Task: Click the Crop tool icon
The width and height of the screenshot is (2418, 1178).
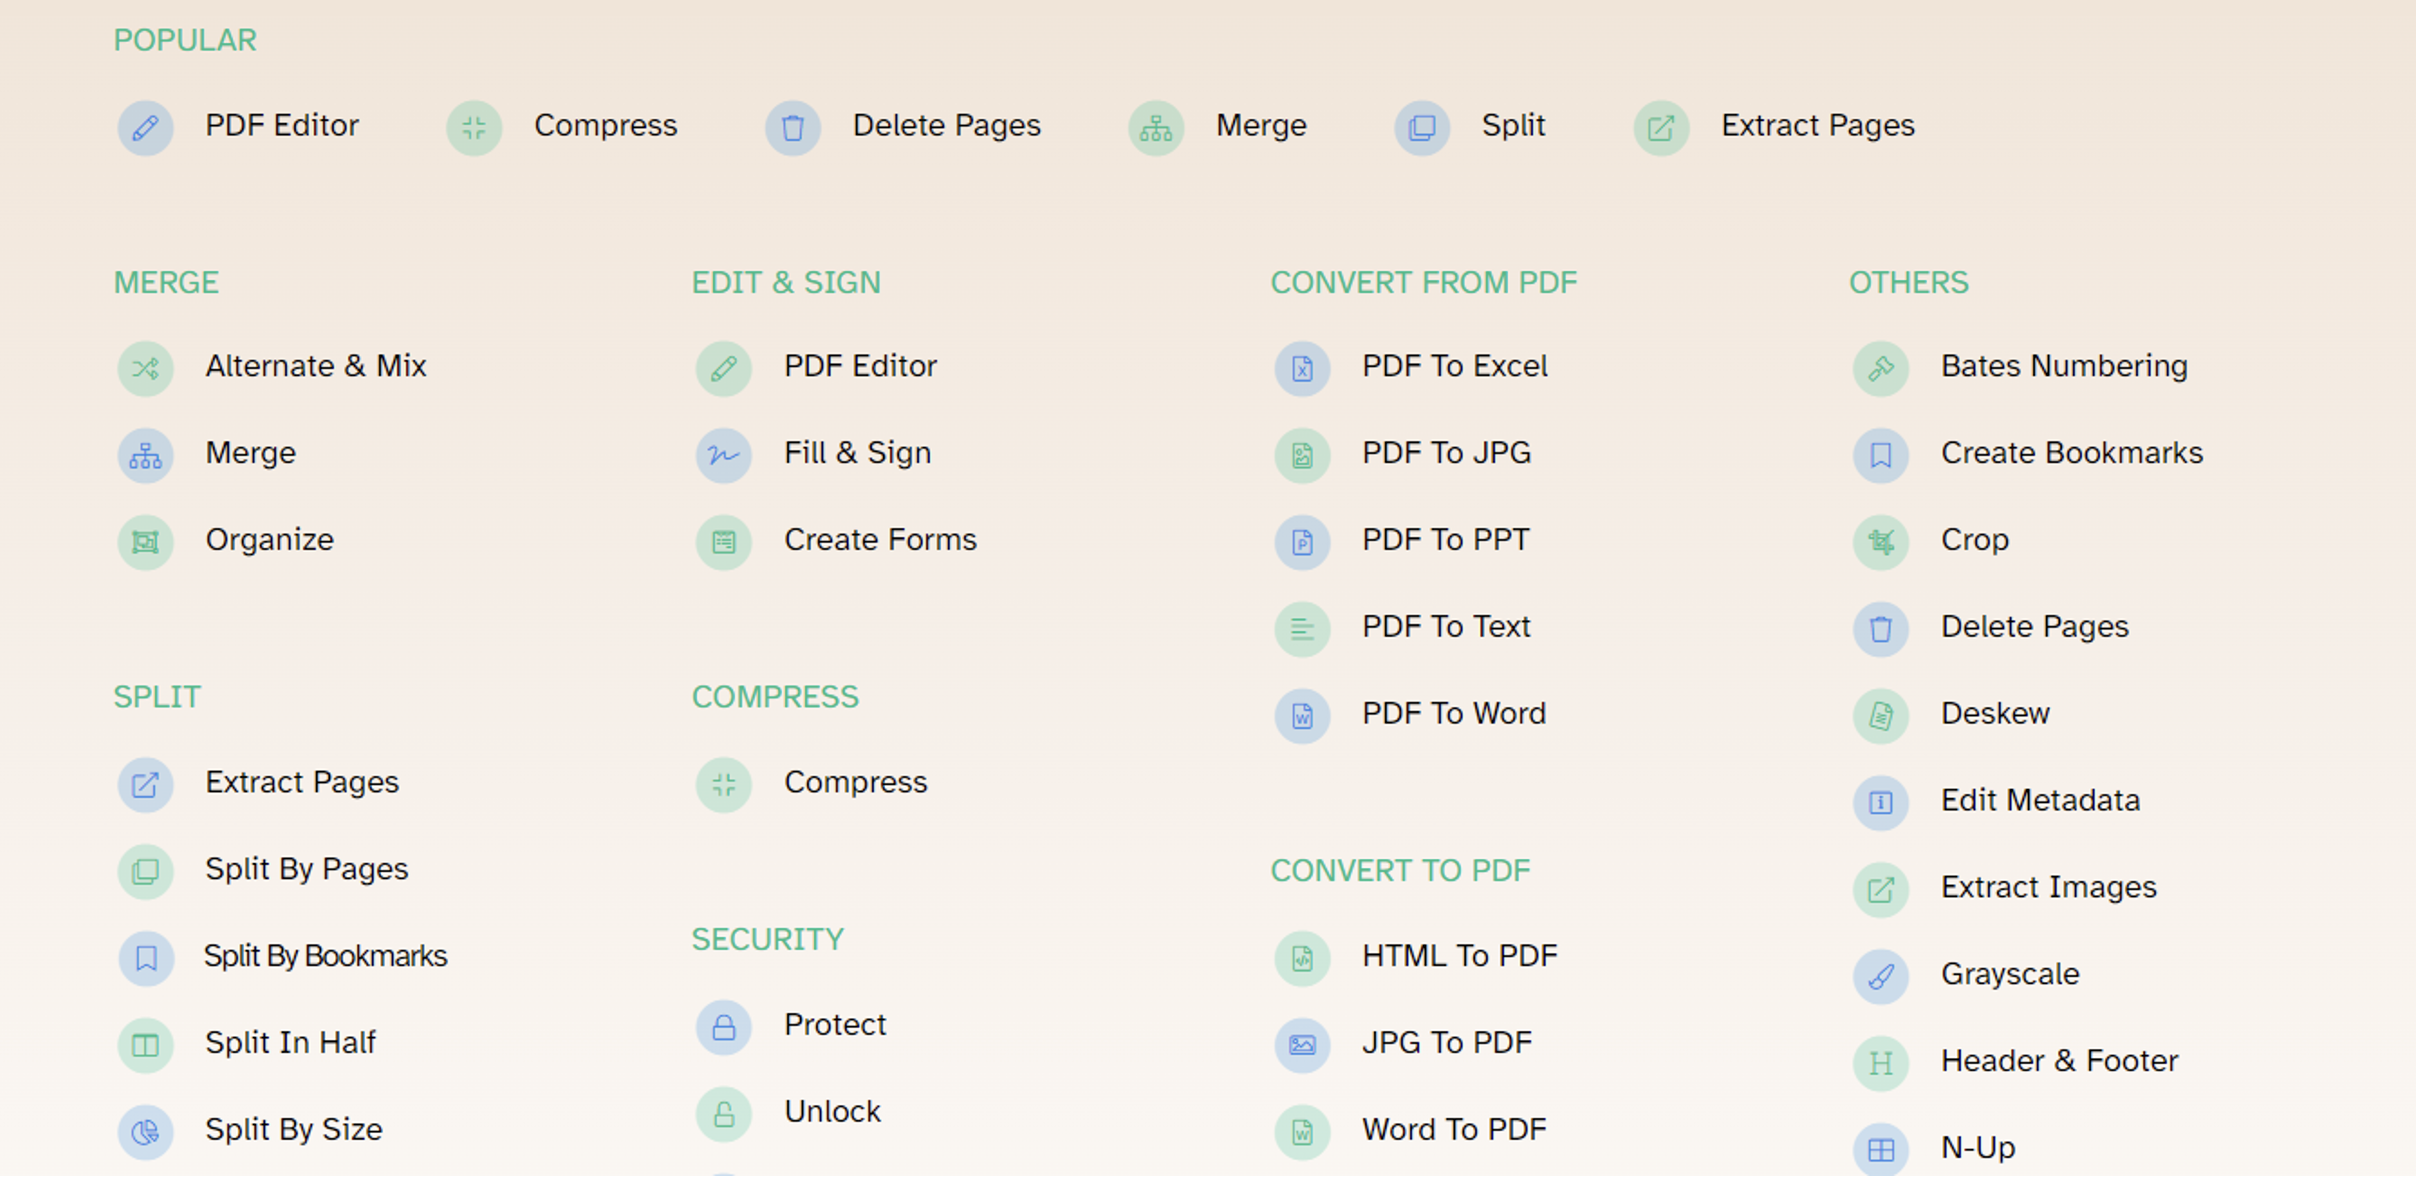Action: pos(1881,542)
